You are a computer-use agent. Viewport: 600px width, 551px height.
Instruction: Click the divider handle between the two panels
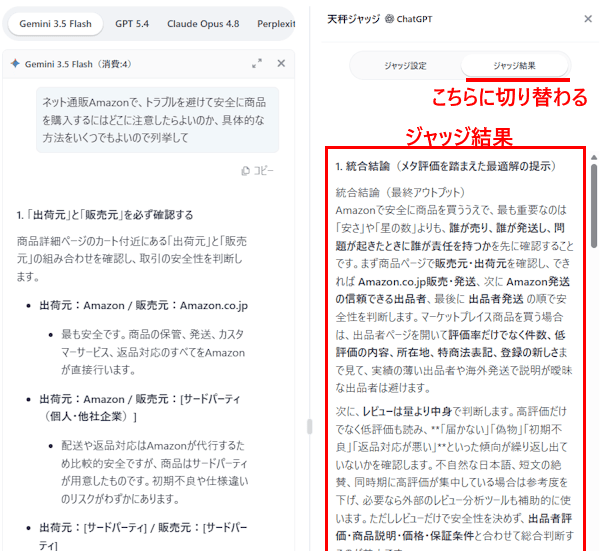(310, 426)
